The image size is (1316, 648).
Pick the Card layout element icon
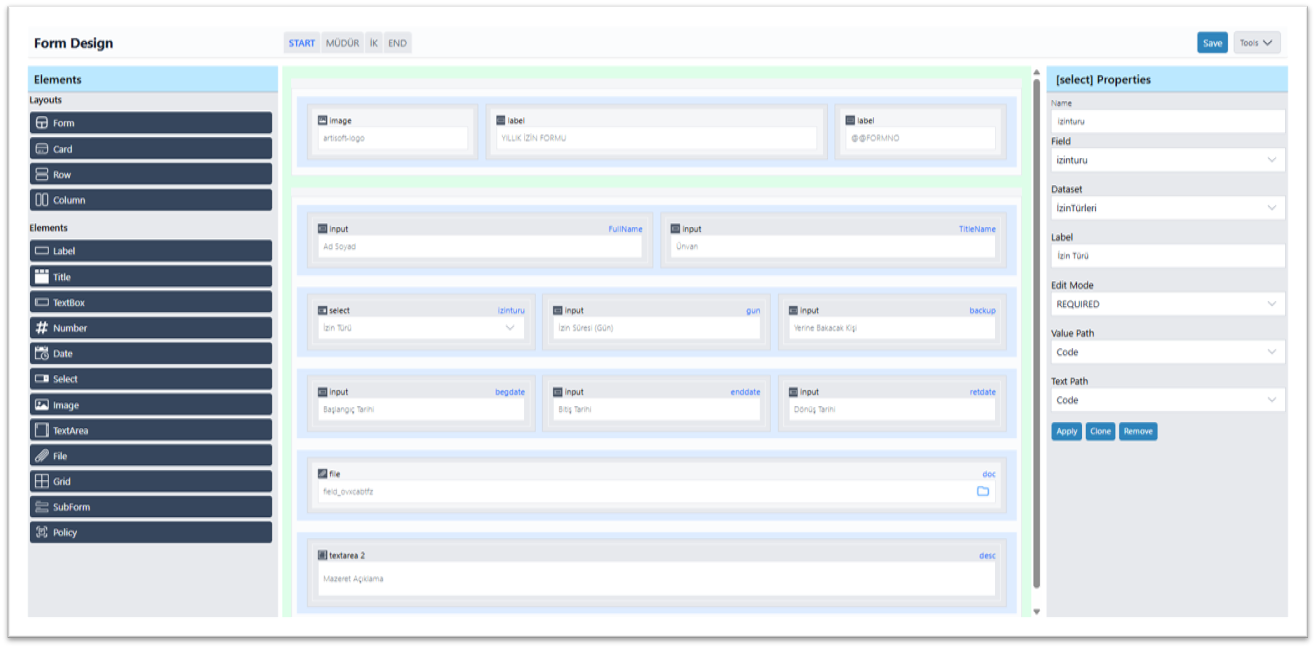click(x=42, y=149)
